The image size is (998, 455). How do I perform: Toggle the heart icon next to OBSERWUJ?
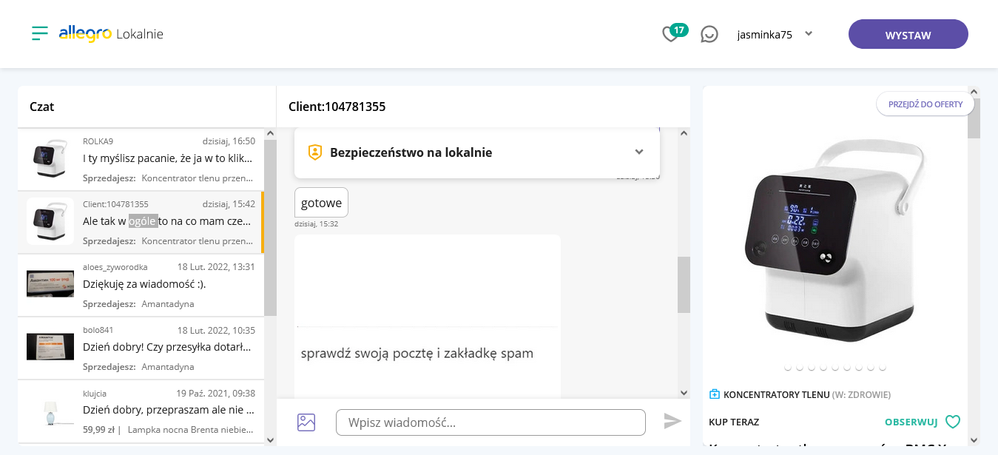pos(952,422)
